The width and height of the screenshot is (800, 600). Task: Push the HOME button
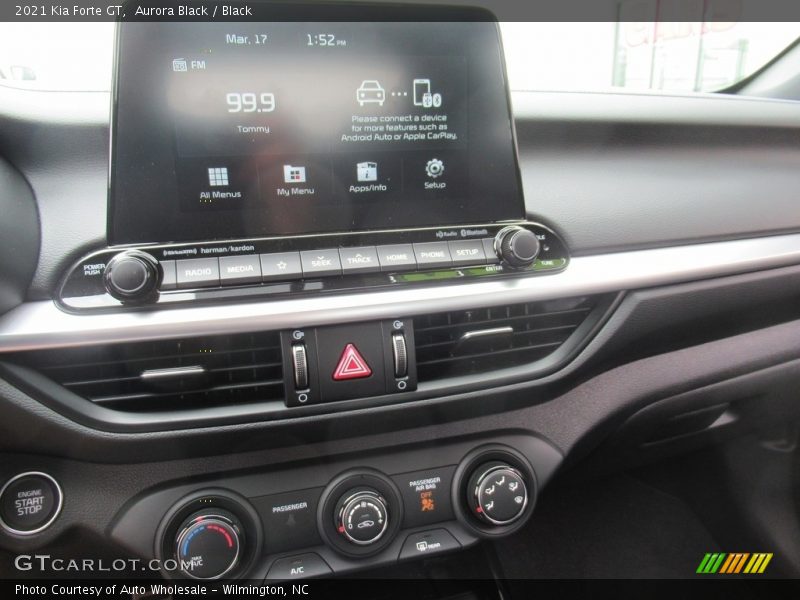(396, 257)
